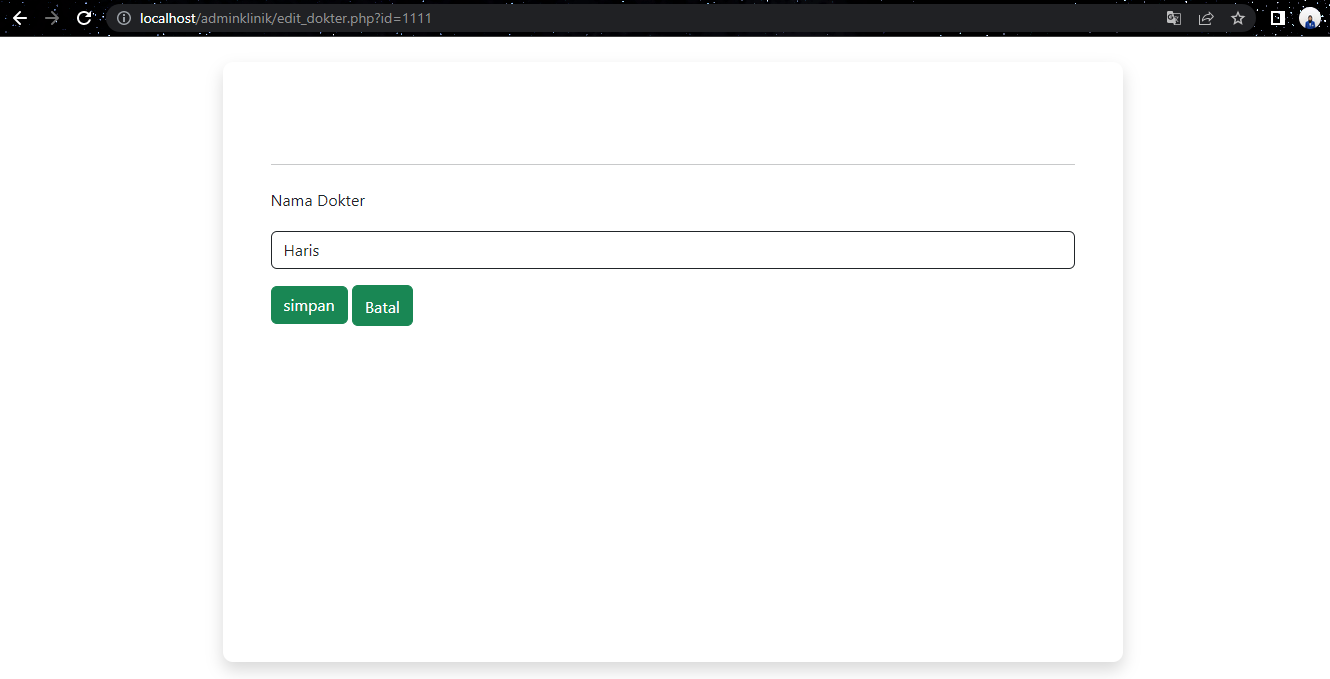Click 'simpan' to save the doctor name
Screen dimensions: 1330x679
click(x=309, y=305)
